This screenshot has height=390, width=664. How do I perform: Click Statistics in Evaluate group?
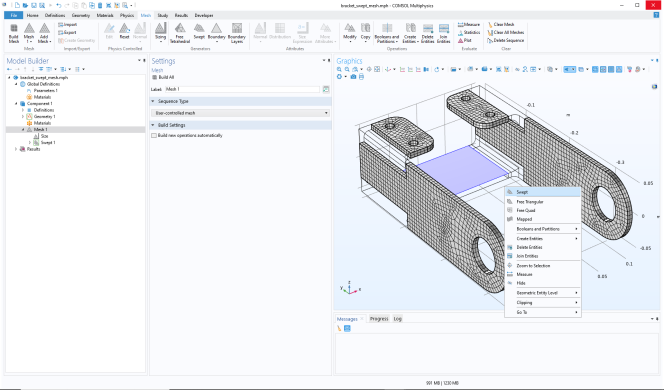pyautogui.click(x=469, y=32)
